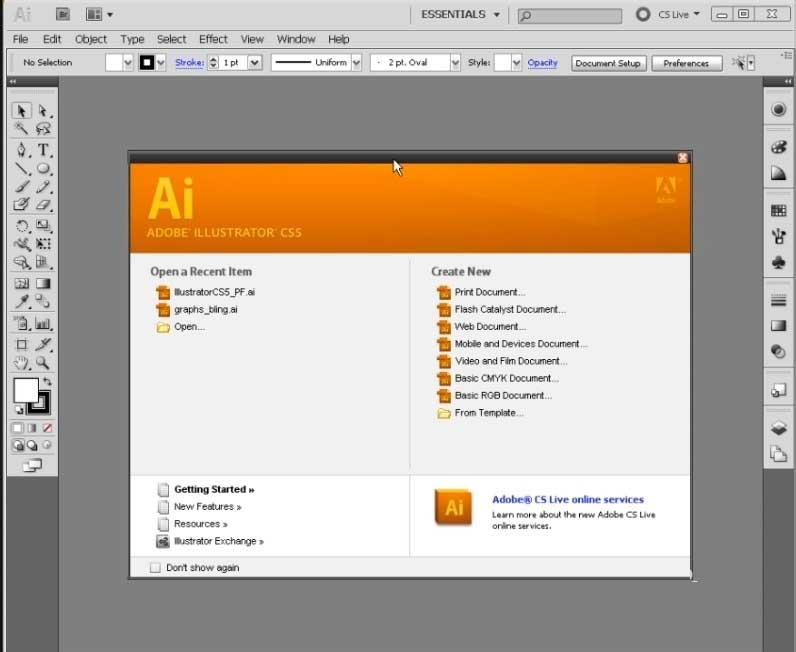Select the Symbol Sprayer tool
Viewport: 796px width, 652px height.
(21, 323)
